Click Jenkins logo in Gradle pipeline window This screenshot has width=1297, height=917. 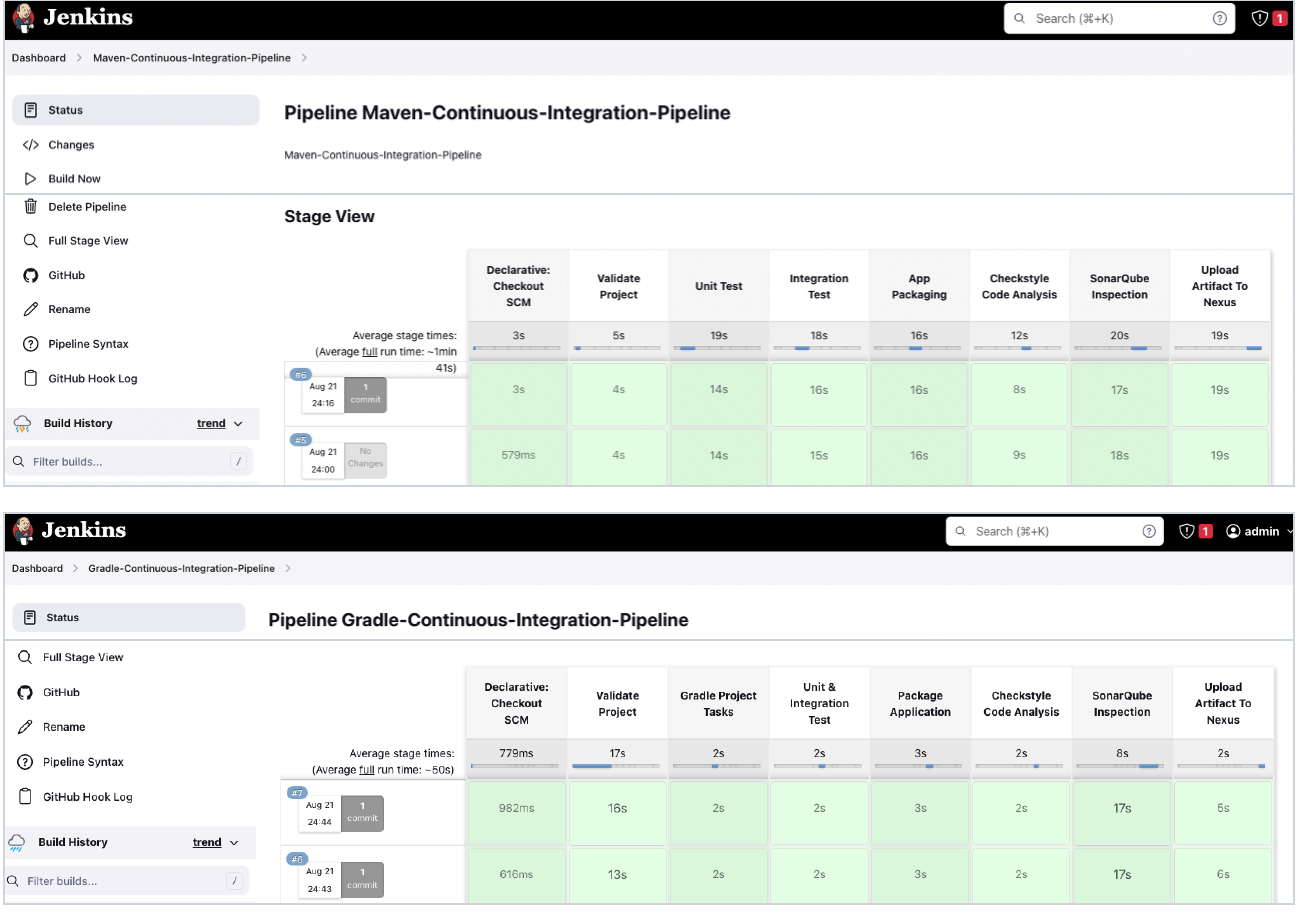pos(68,530)
